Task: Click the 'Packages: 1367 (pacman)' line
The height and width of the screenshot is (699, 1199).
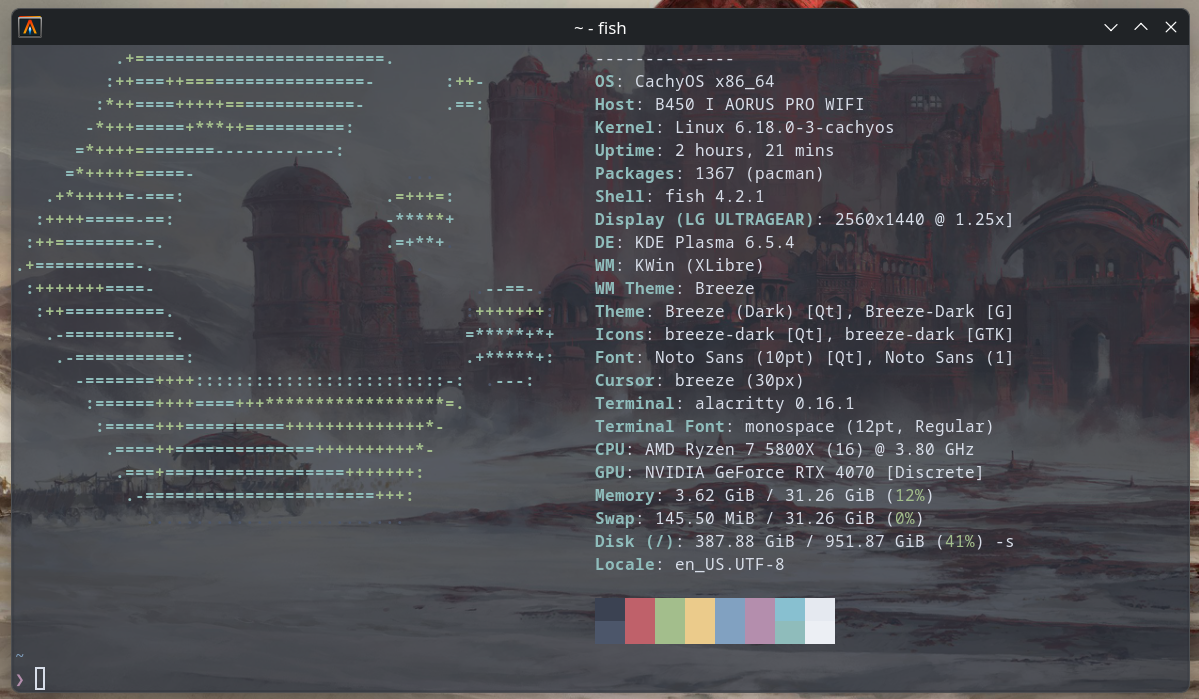Action: click(709, 174)
